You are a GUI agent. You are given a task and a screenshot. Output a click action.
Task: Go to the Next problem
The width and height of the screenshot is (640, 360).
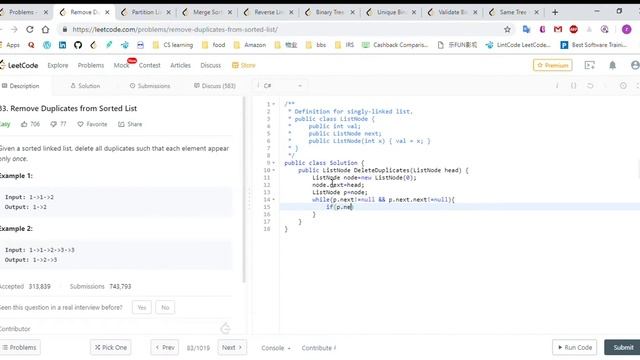tap(232, 347)
